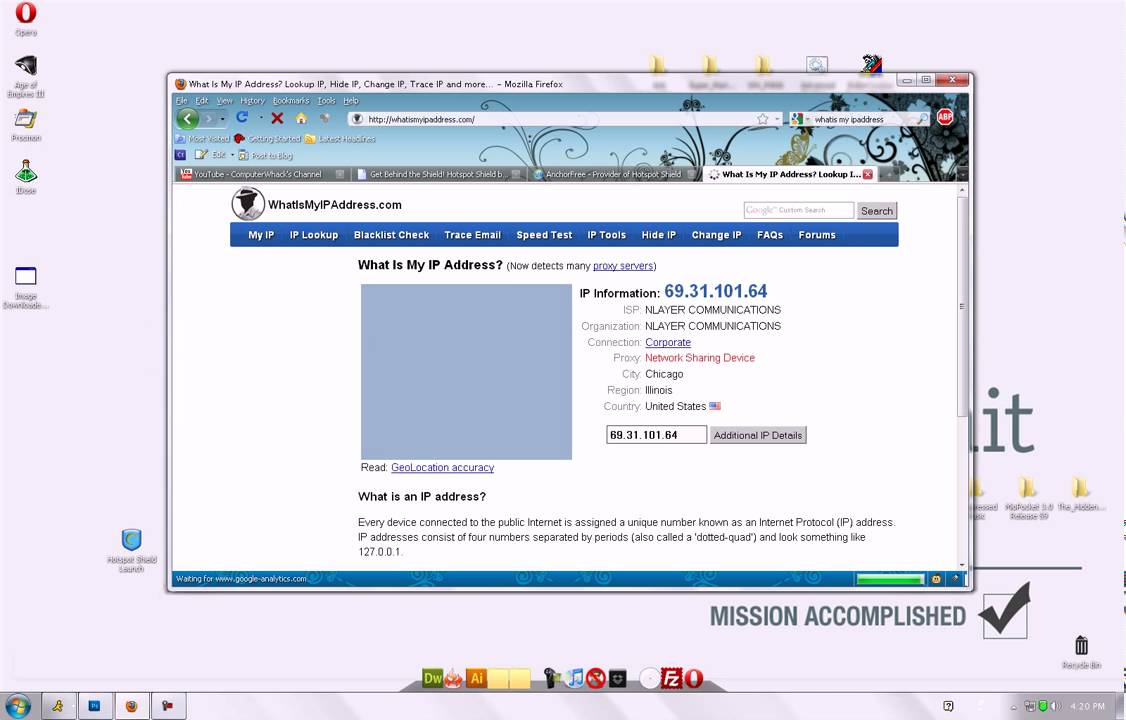Click the page's vertical scrollbar
The width and height of the screenshot is (1126, 720).
962,305
